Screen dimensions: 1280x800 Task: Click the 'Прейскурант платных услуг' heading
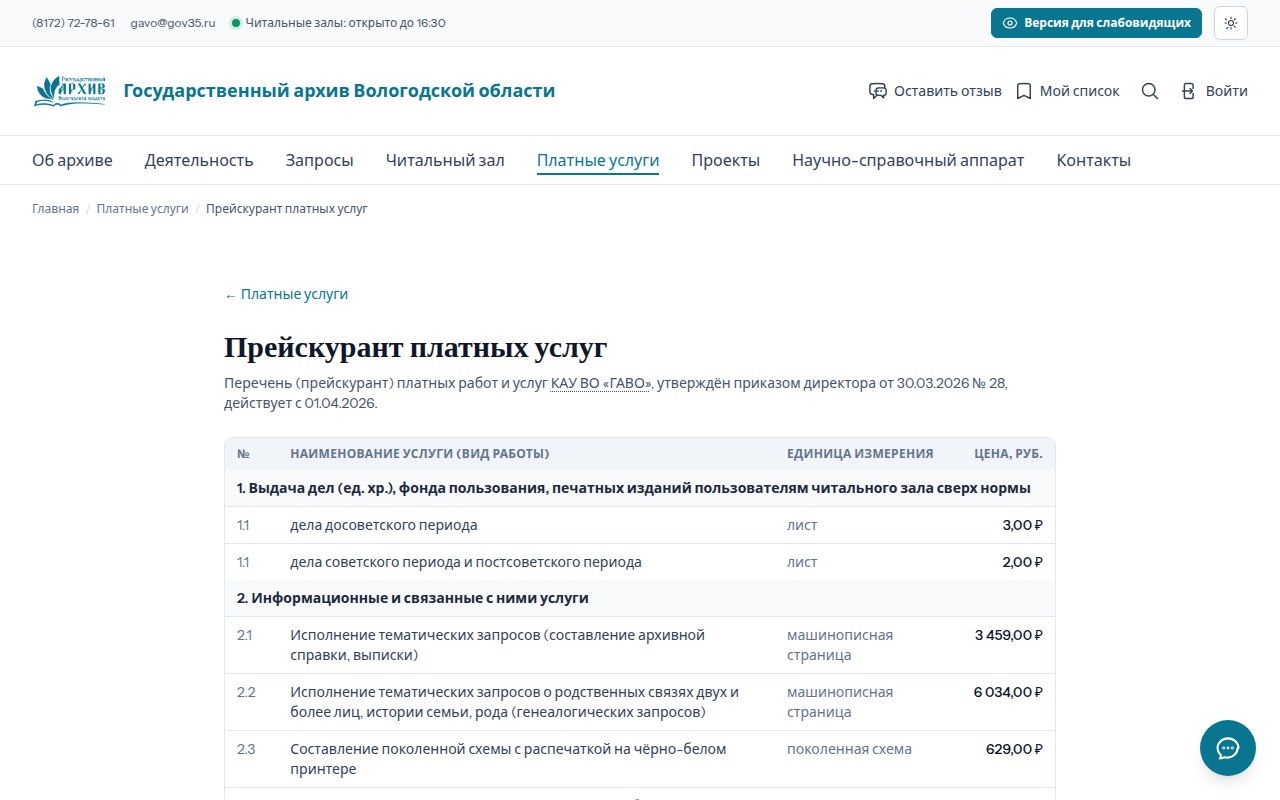click(415, 348)
